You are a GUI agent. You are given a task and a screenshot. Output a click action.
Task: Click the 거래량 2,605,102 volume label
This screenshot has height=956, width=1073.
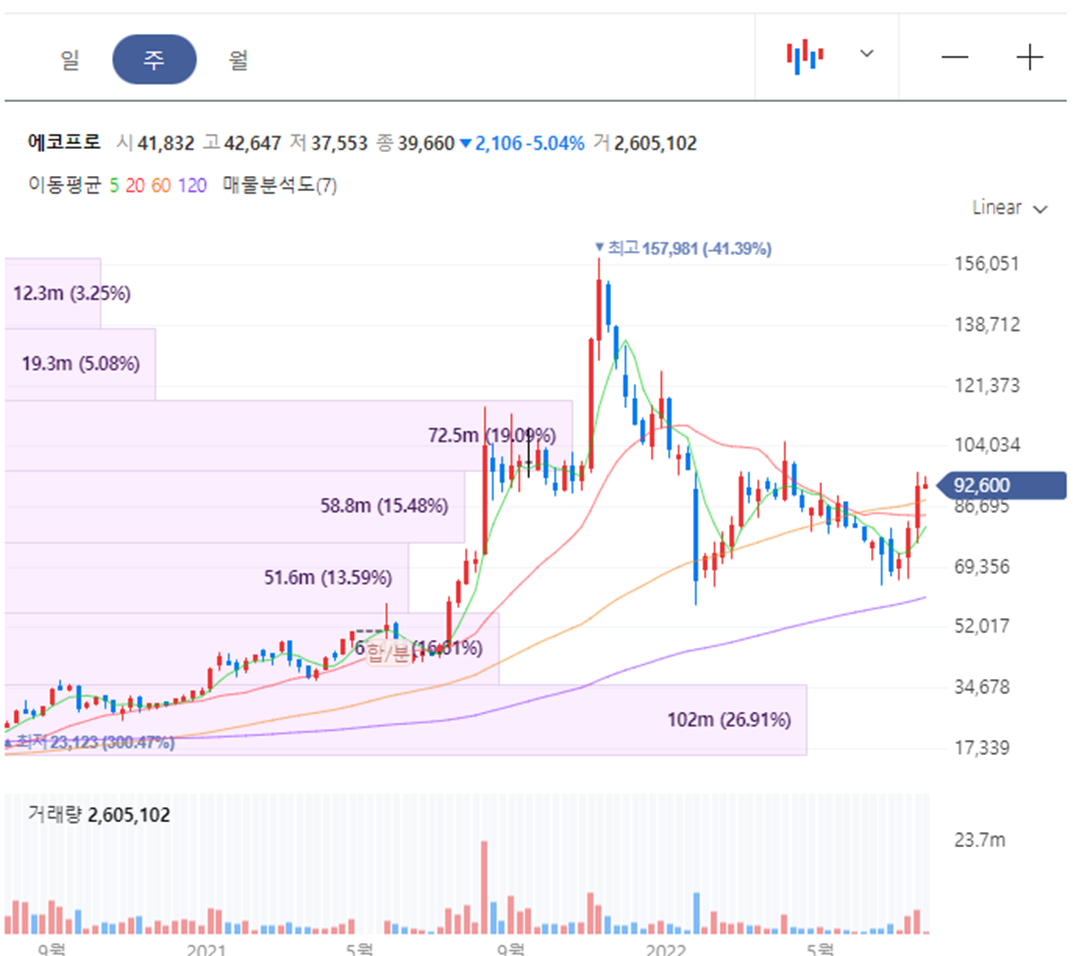coord(99,814)
